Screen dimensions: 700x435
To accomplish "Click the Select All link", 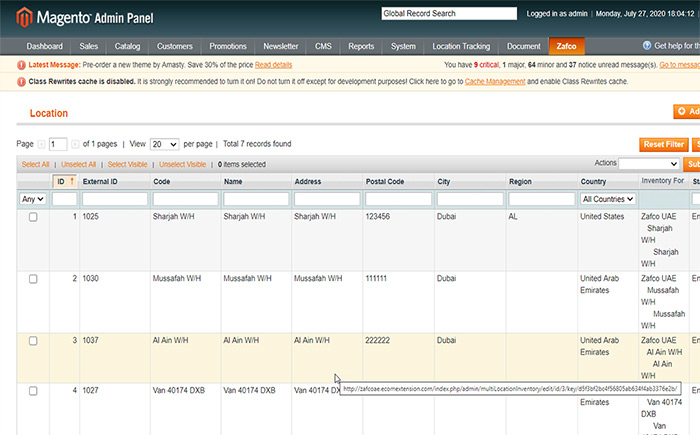I will tap(35, 164).
